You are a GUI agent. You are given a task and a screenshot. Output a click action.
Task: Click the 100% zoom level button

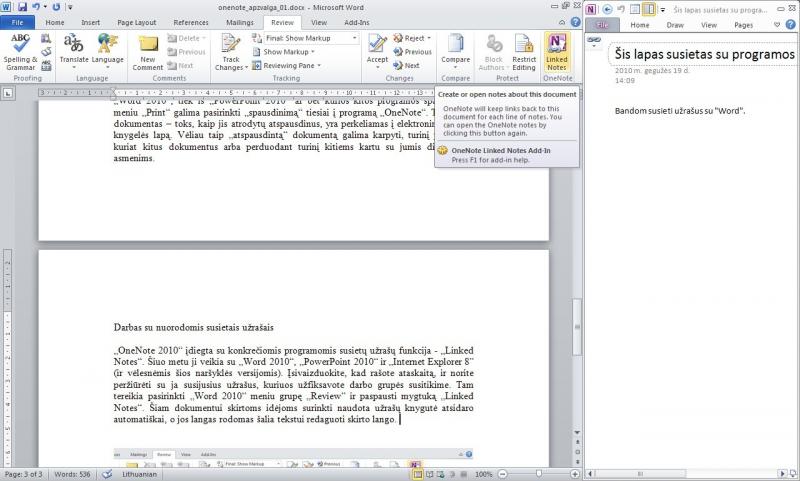(x=483, y=474)
